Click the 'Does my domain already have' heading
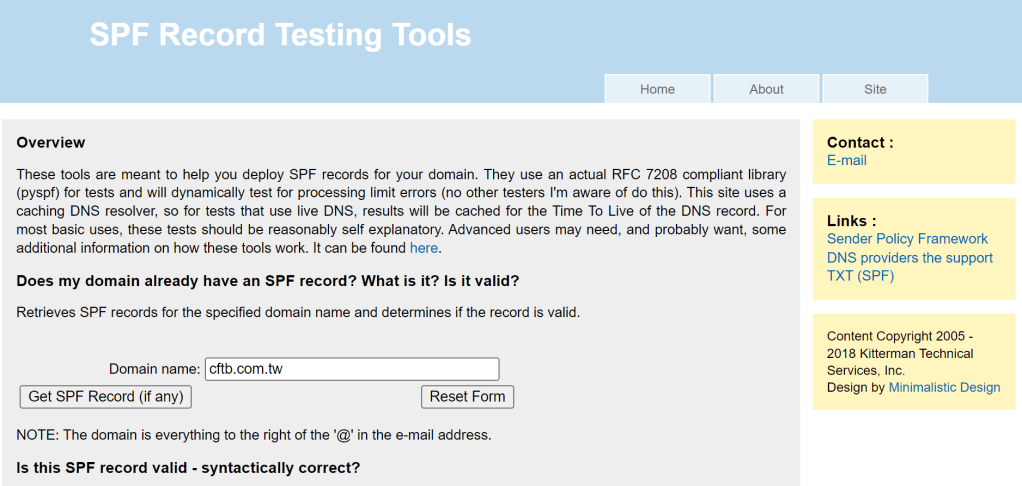This screenshot has height=486, width=1022. (268, 280)
